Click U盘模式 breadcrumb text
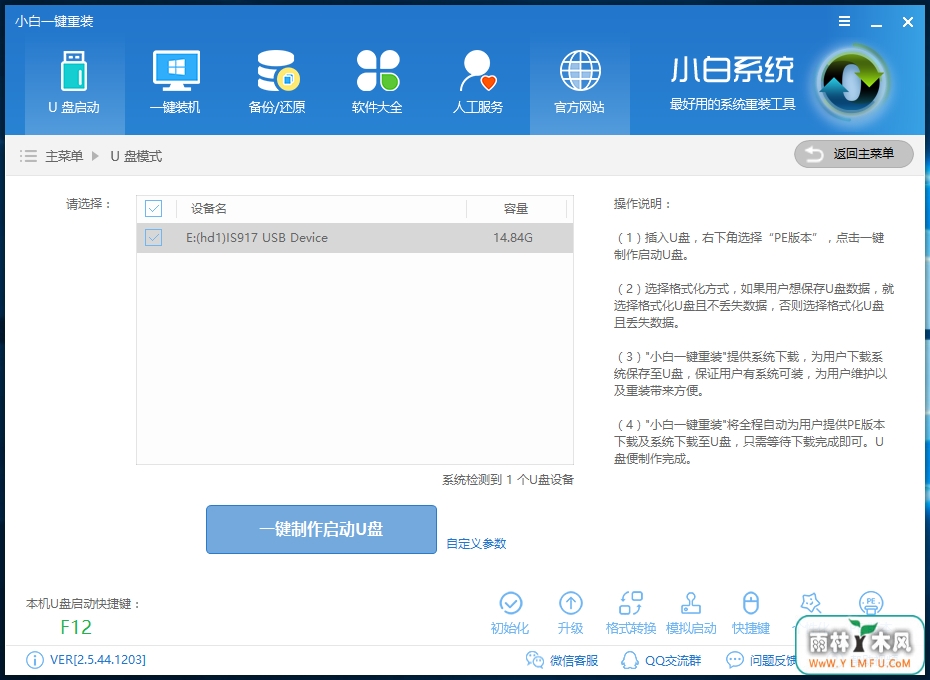 coord(136,156)
